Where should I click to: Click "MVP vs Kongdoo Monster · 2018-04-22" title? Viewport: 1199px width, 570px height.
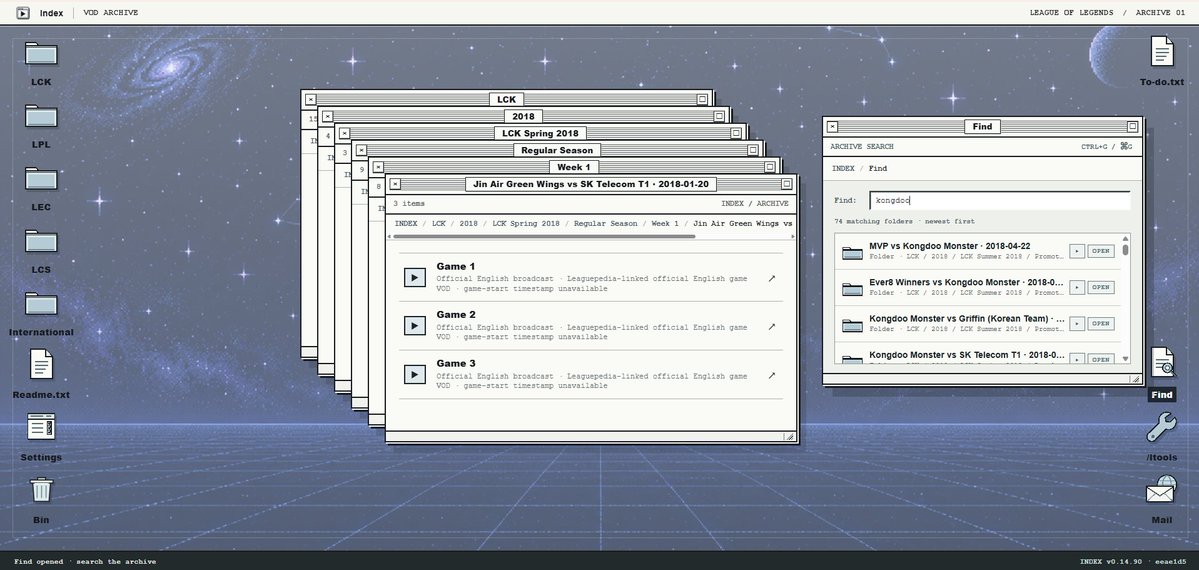click(x=950, y=246)
